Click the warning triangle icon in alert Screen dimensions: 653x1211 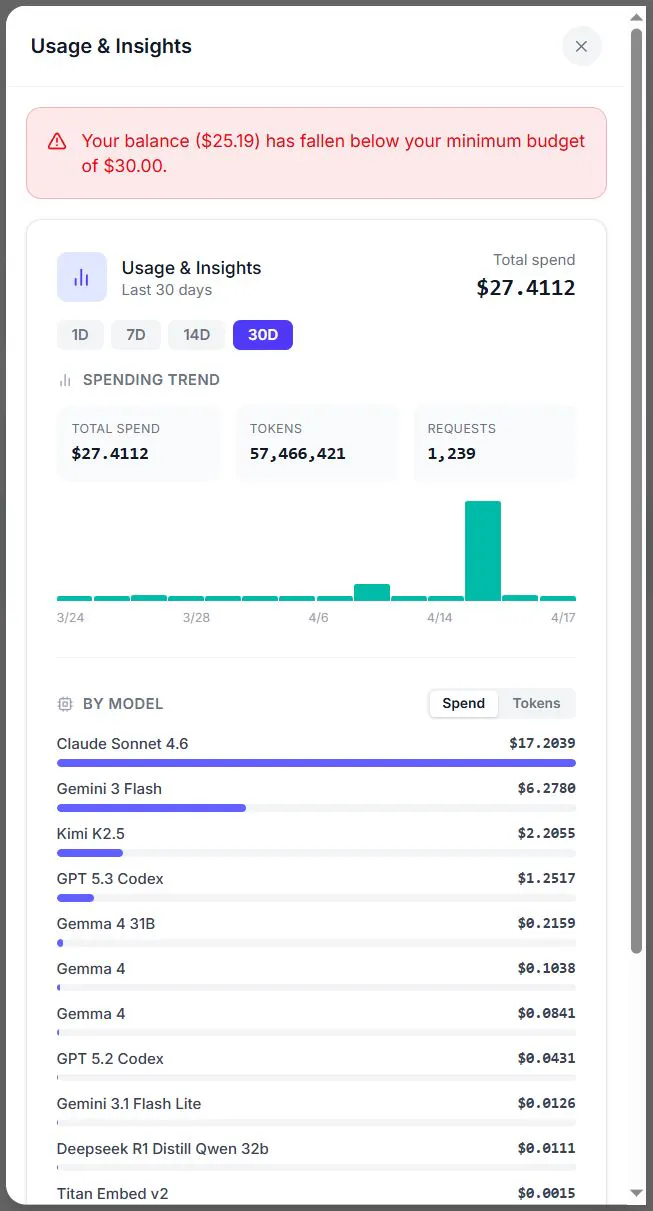click(x=57, y=141)
